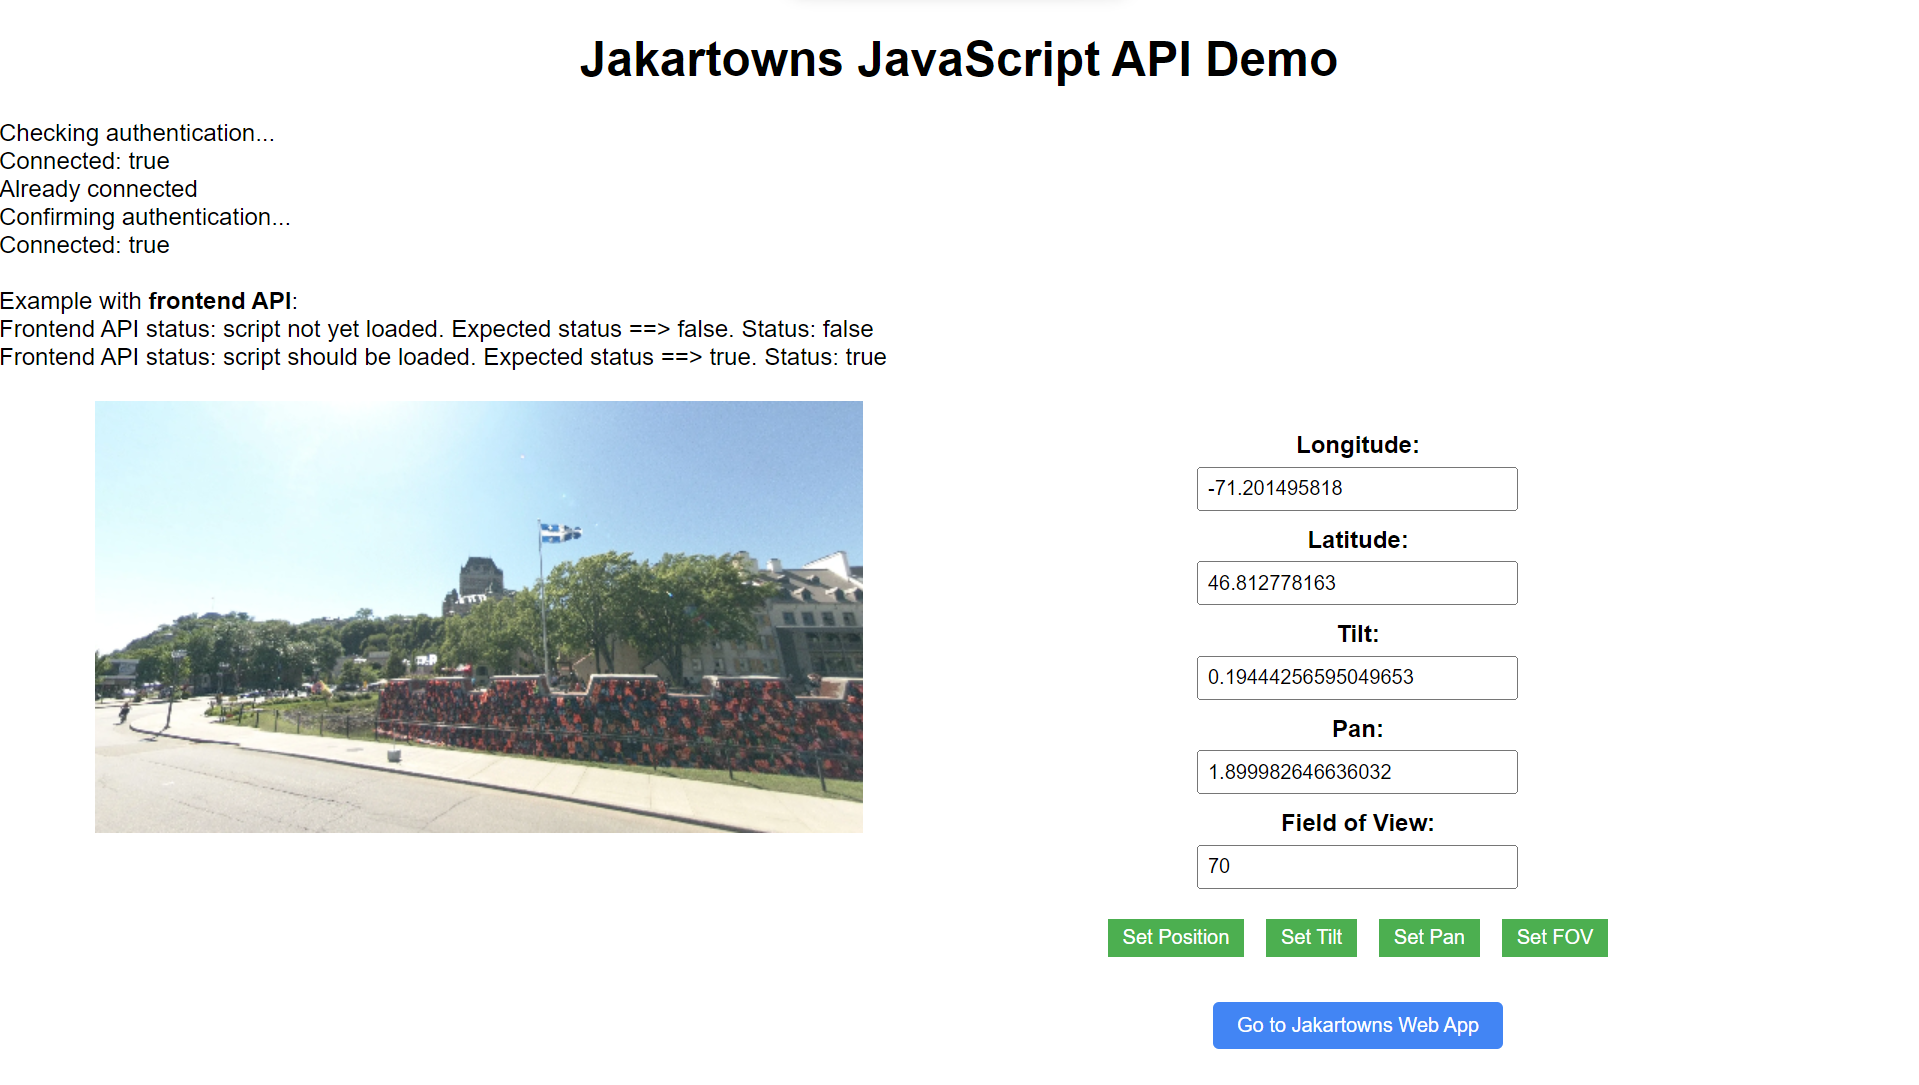
Task: Click the 'script should be loaded' status line
Action: tap(443, 357)
